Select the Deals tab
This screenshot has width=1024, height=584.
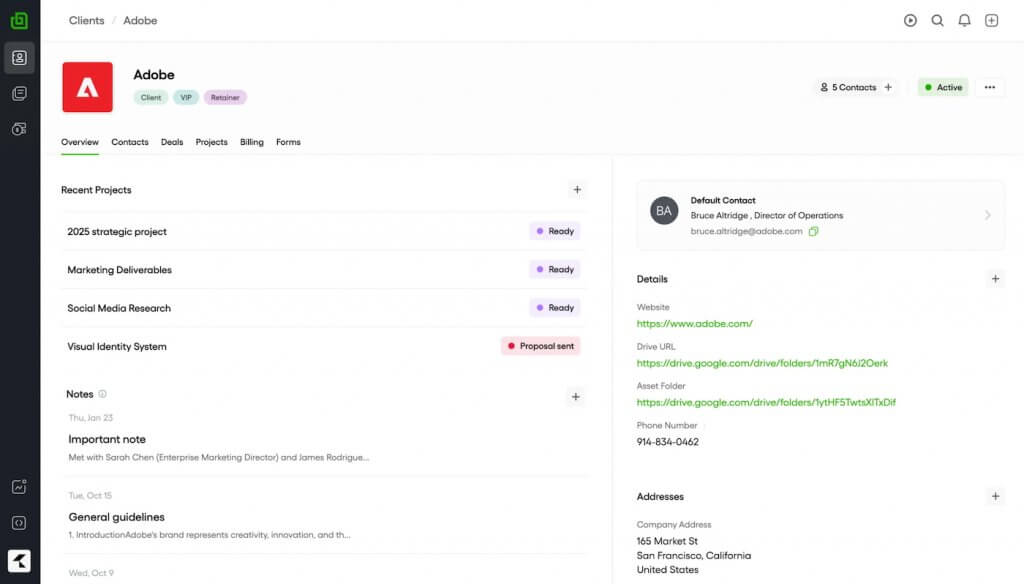[x=172, y=142]
